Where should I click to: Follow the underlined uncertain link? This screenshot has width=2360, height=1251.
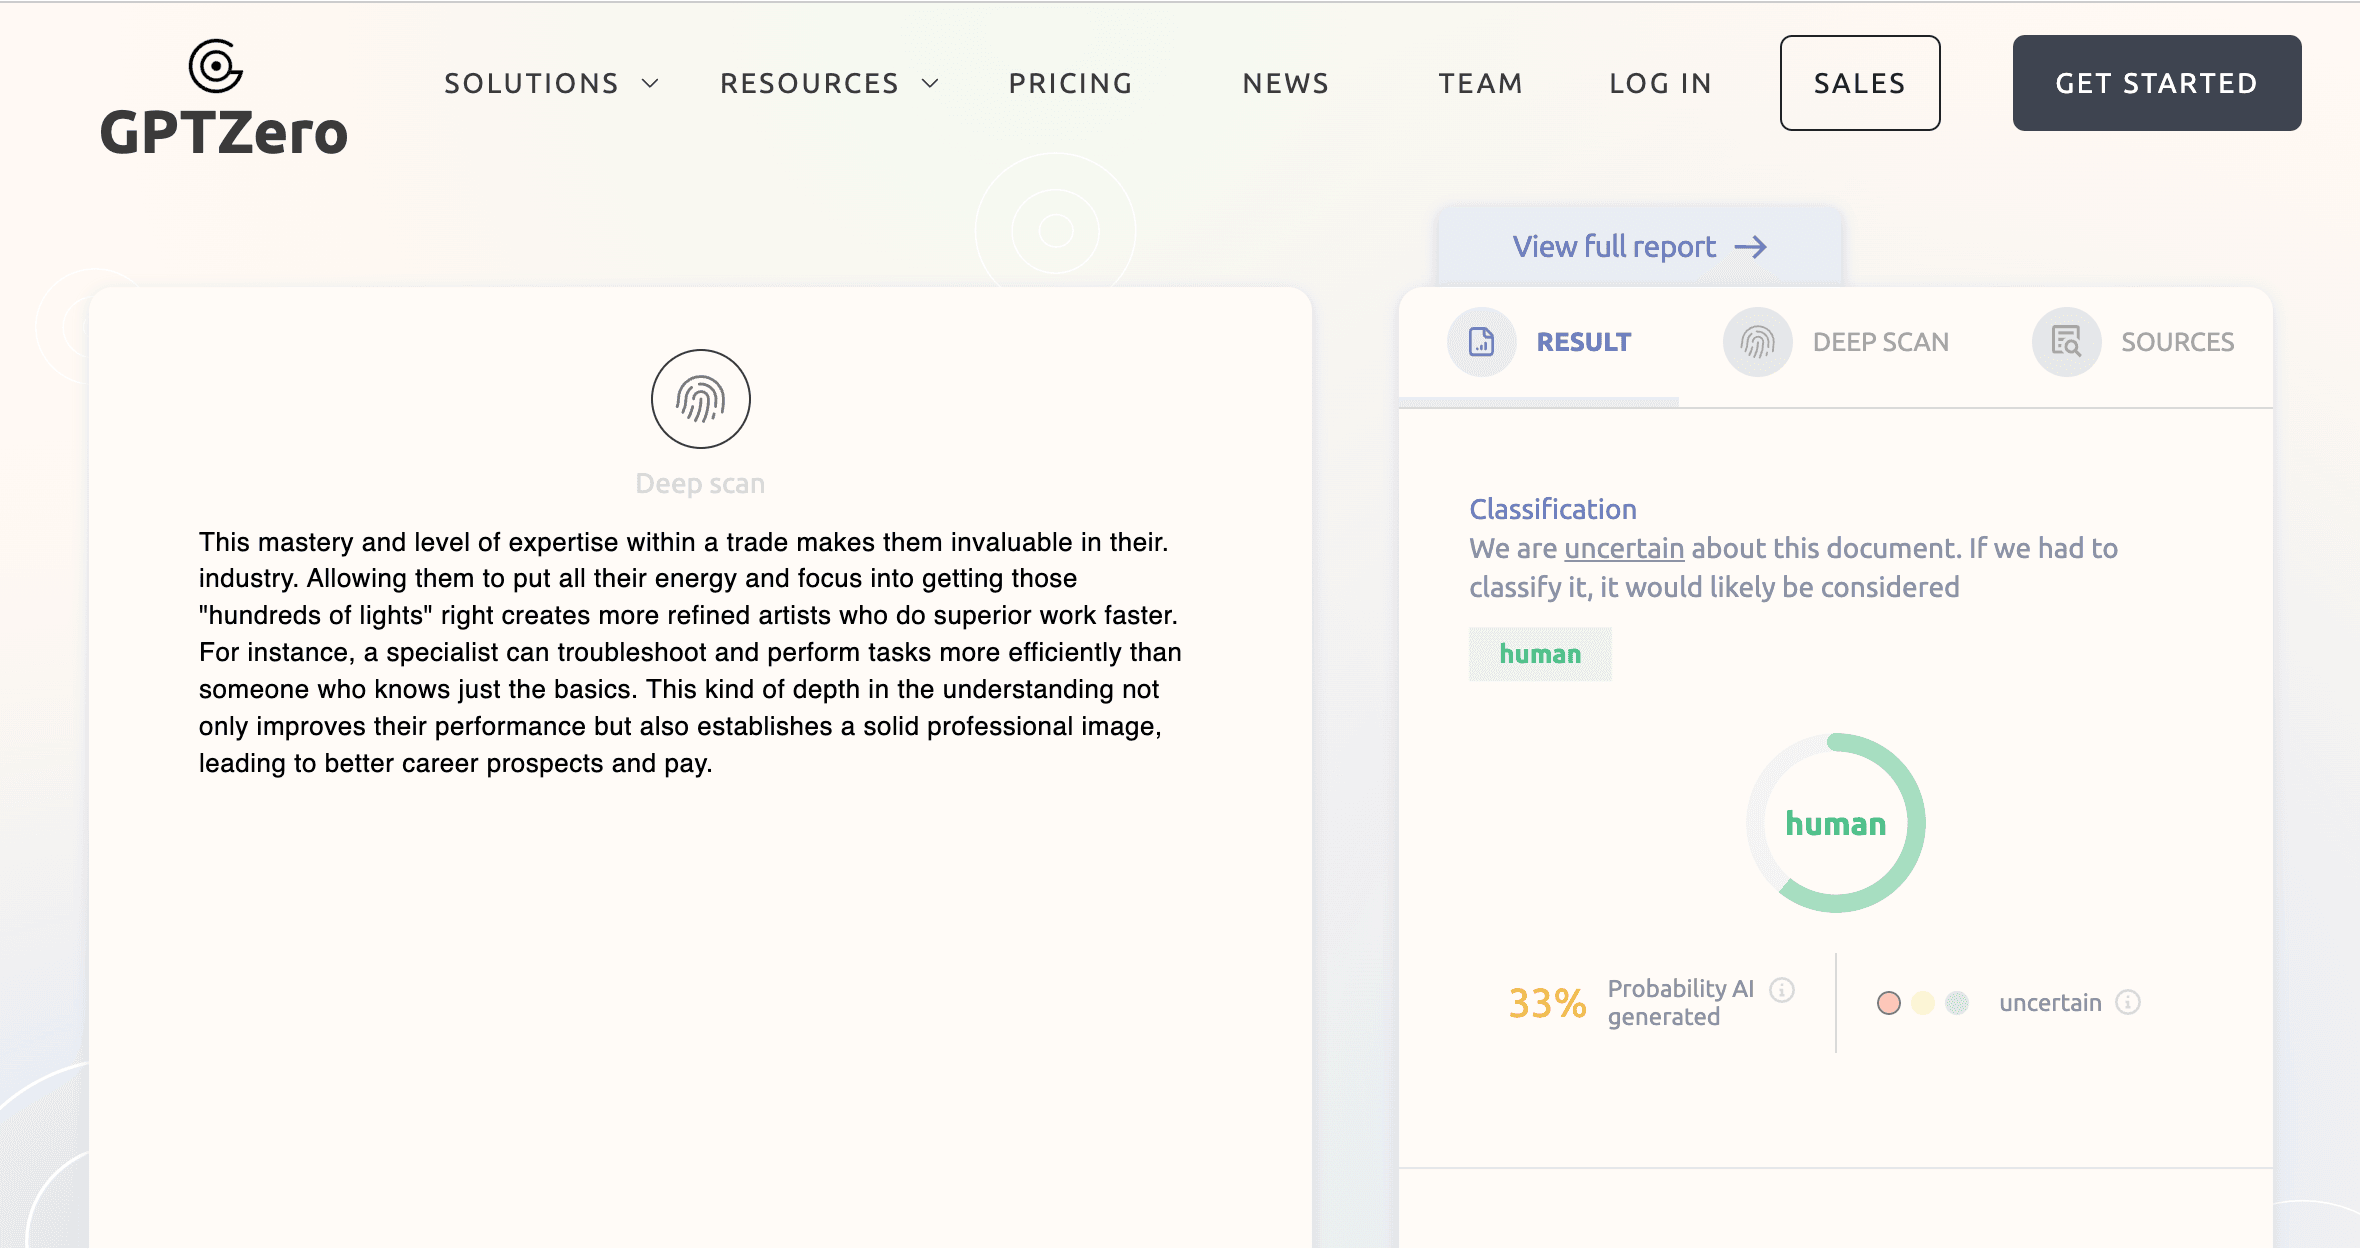pyautogui.click(x=1624, y=548)
